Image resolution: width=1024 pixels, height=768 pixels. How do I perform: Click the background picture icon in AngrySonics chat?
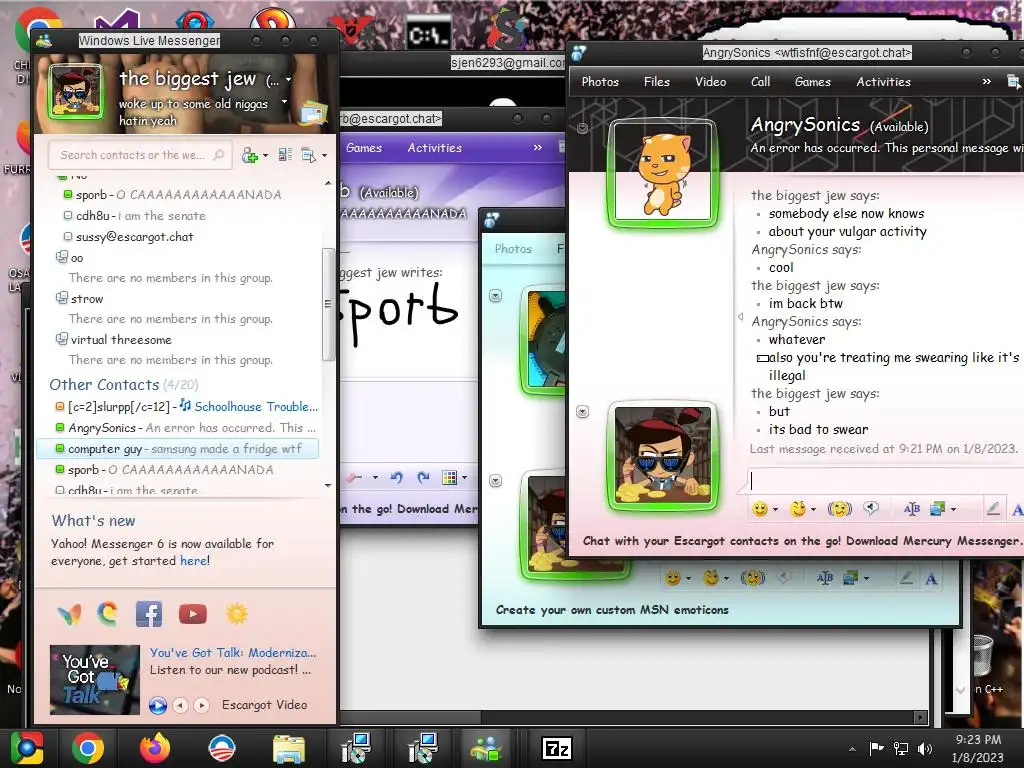938,509
